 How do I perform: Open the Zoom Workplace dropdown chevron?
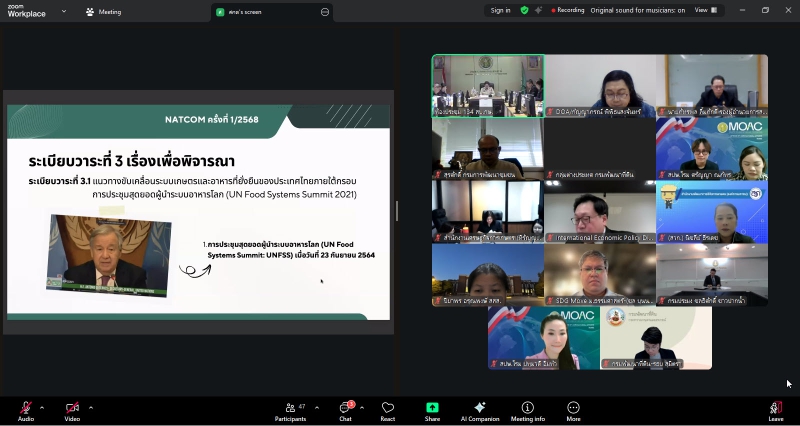click(64, 11)
